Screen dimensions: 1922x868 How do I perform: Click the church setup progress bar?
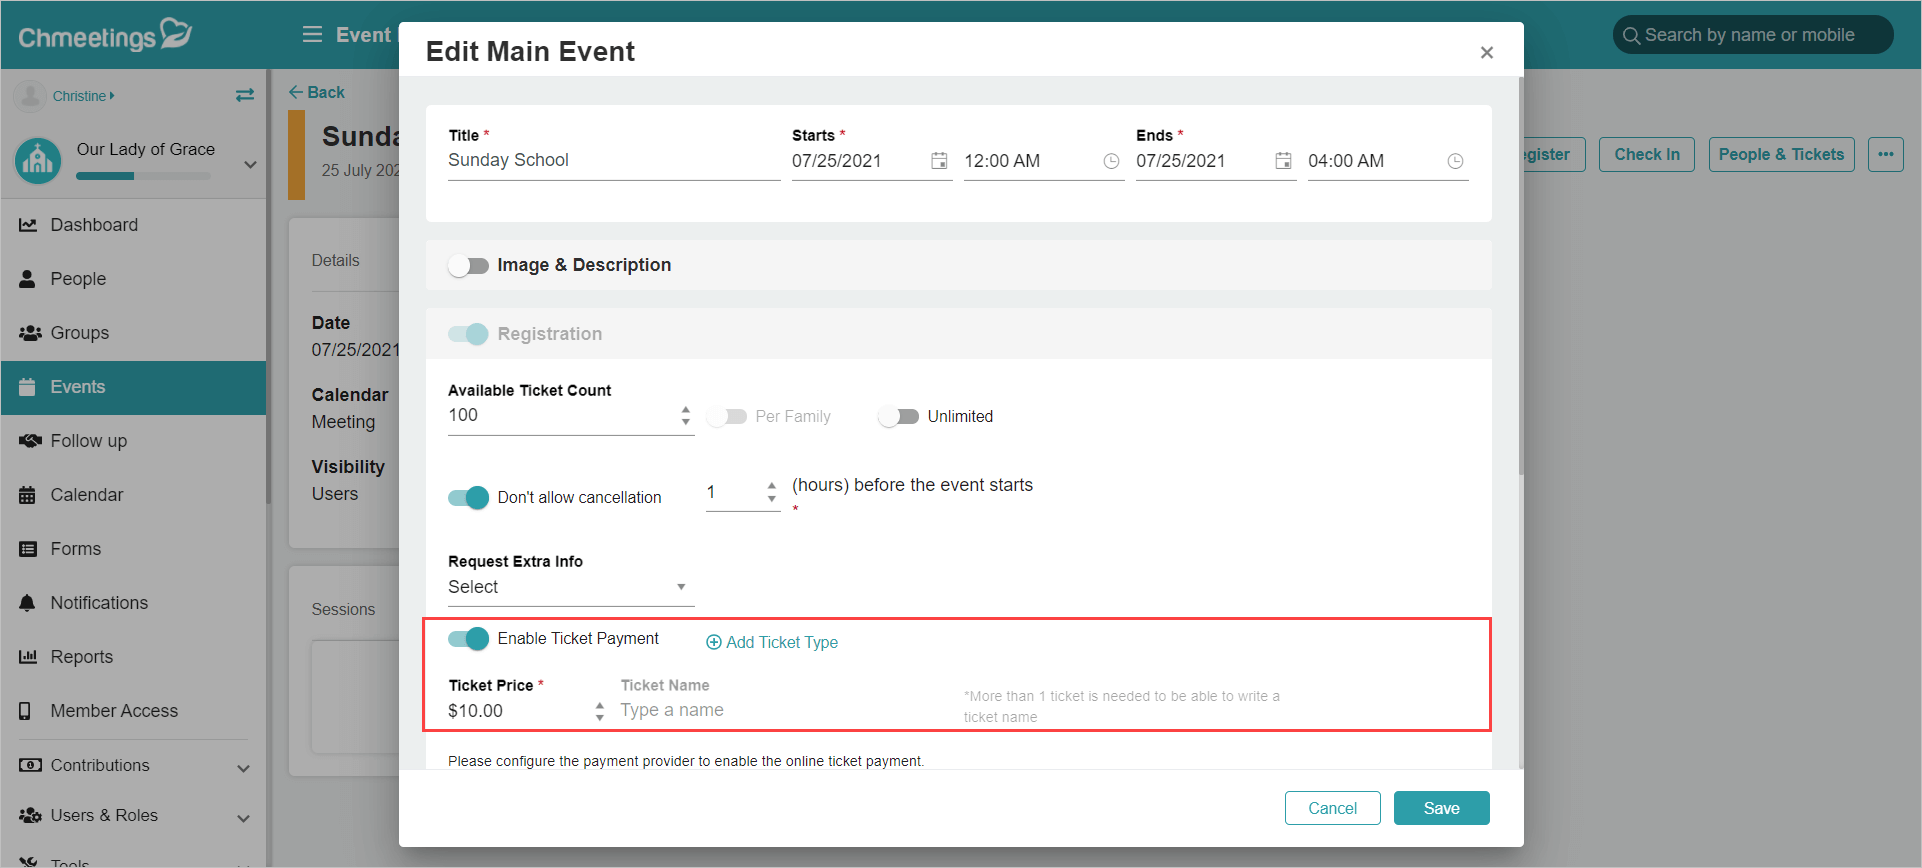tap(143, 176)
